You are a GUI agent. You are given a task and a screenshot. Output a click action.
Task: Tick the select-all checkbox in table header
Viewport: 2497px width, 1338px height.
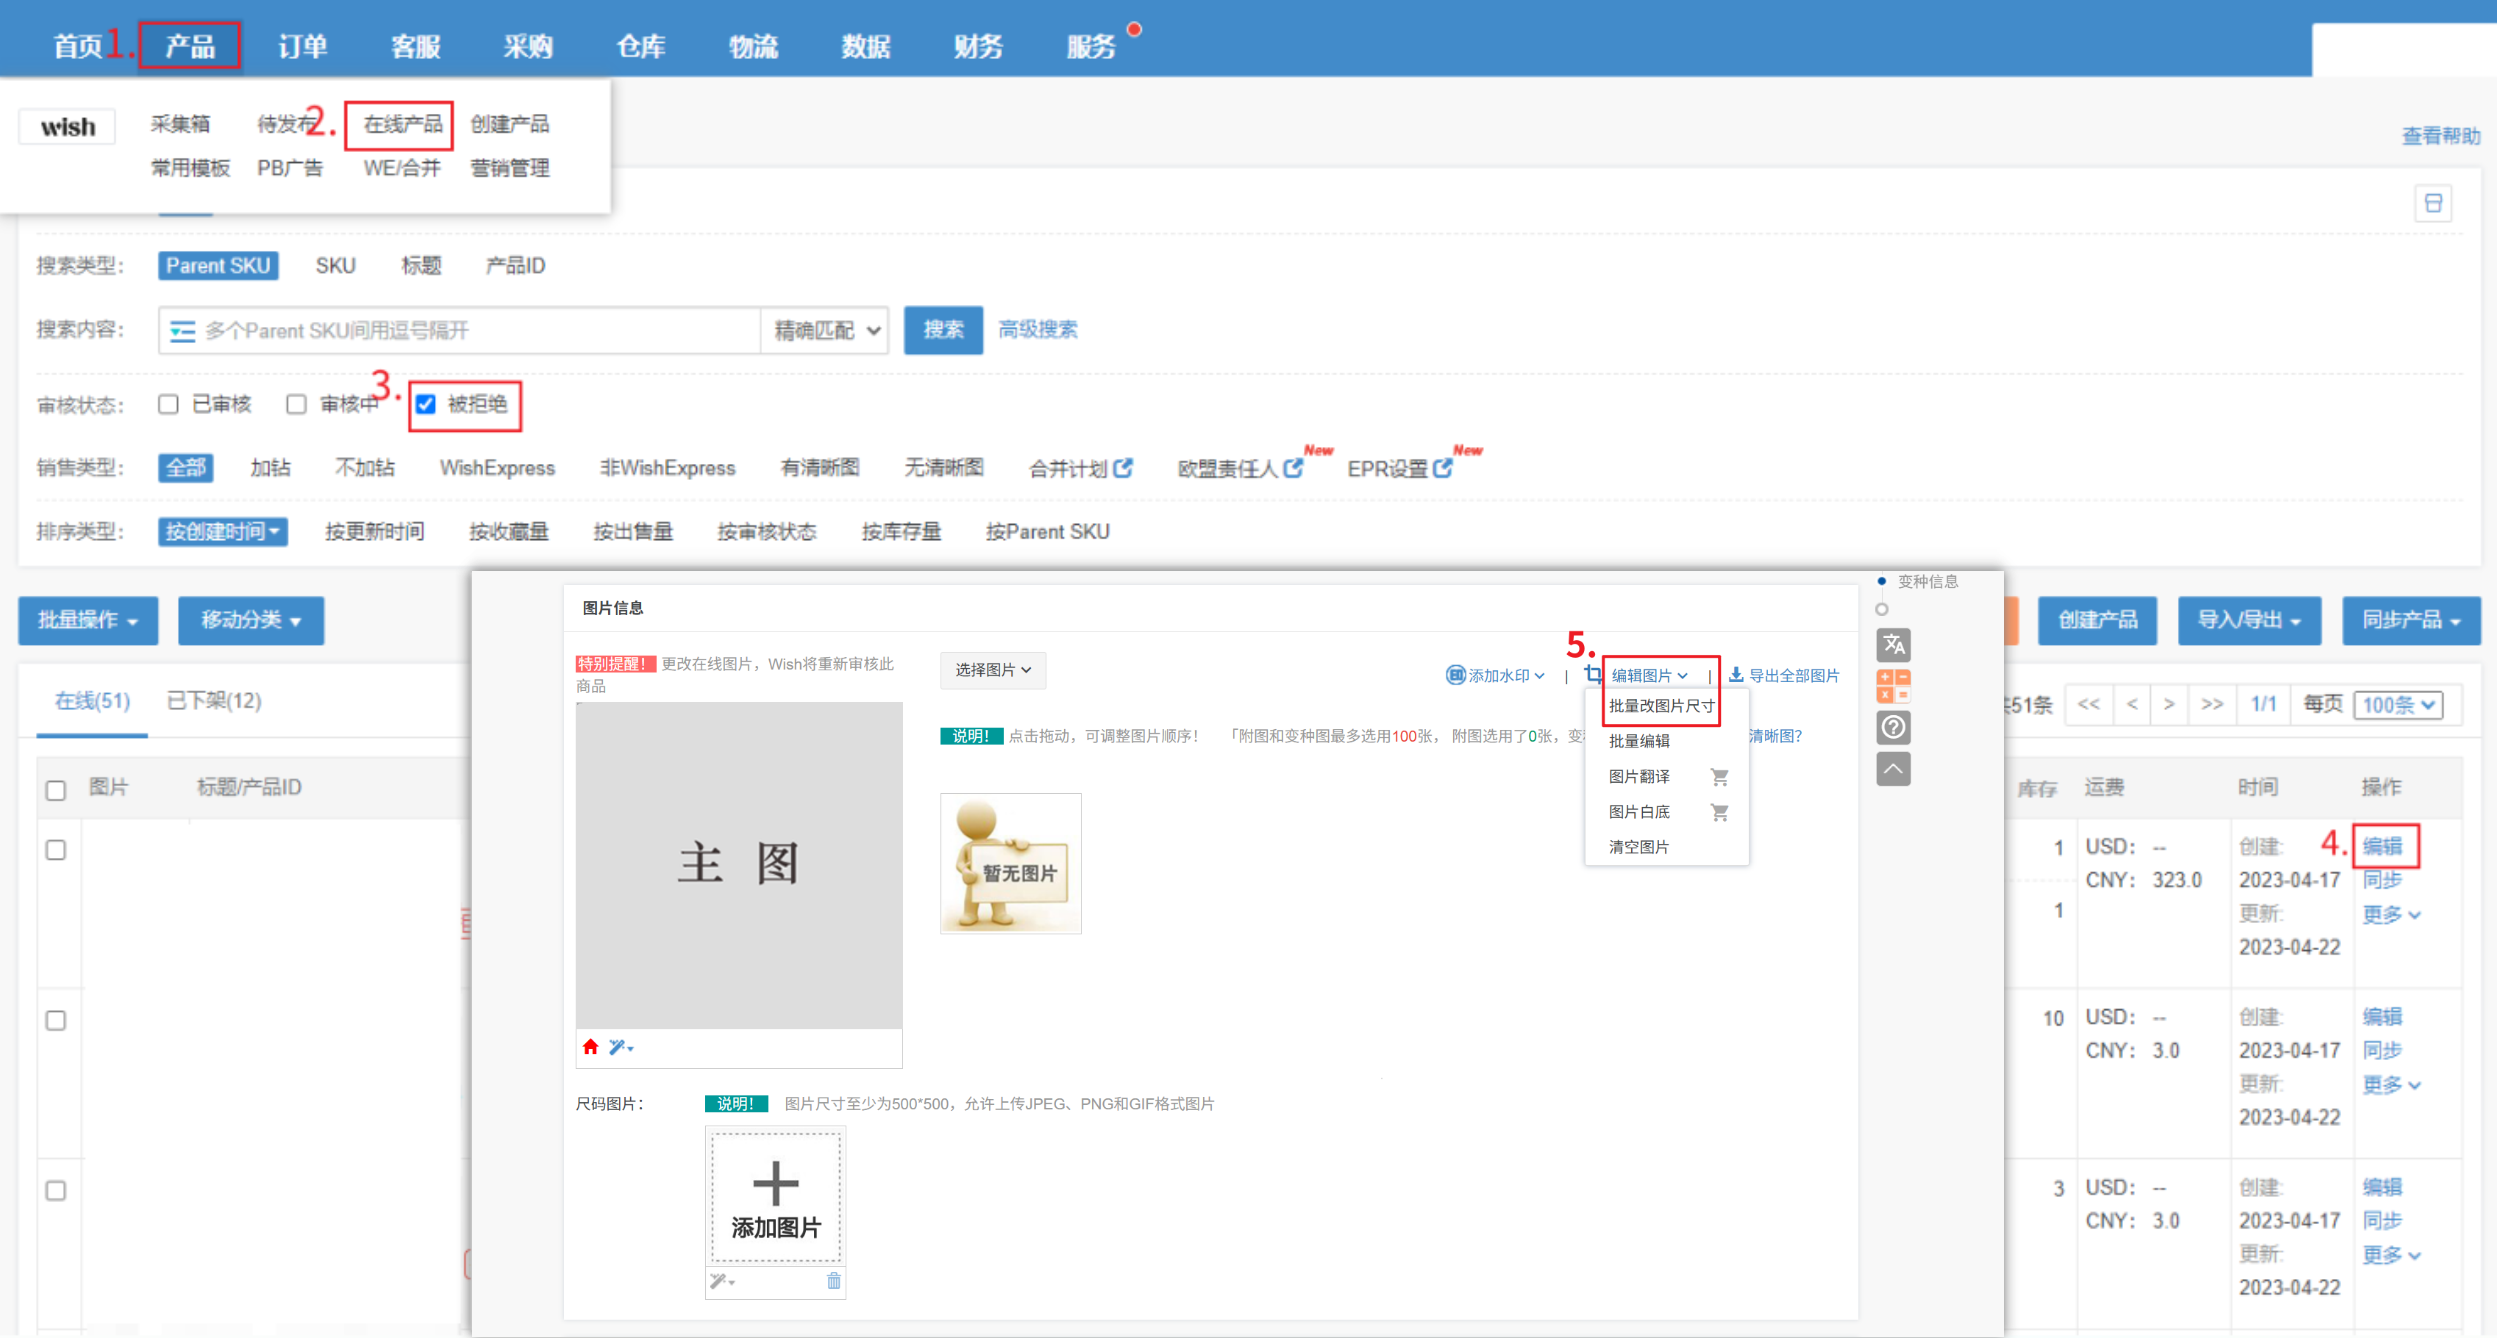click(x=56, y=790)
